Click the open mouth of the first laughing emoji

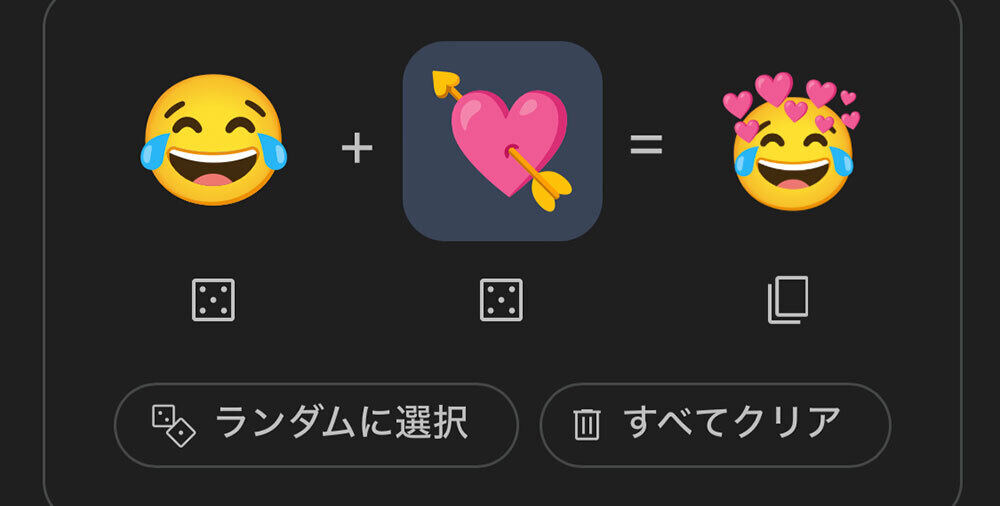(x=213, y=167)
